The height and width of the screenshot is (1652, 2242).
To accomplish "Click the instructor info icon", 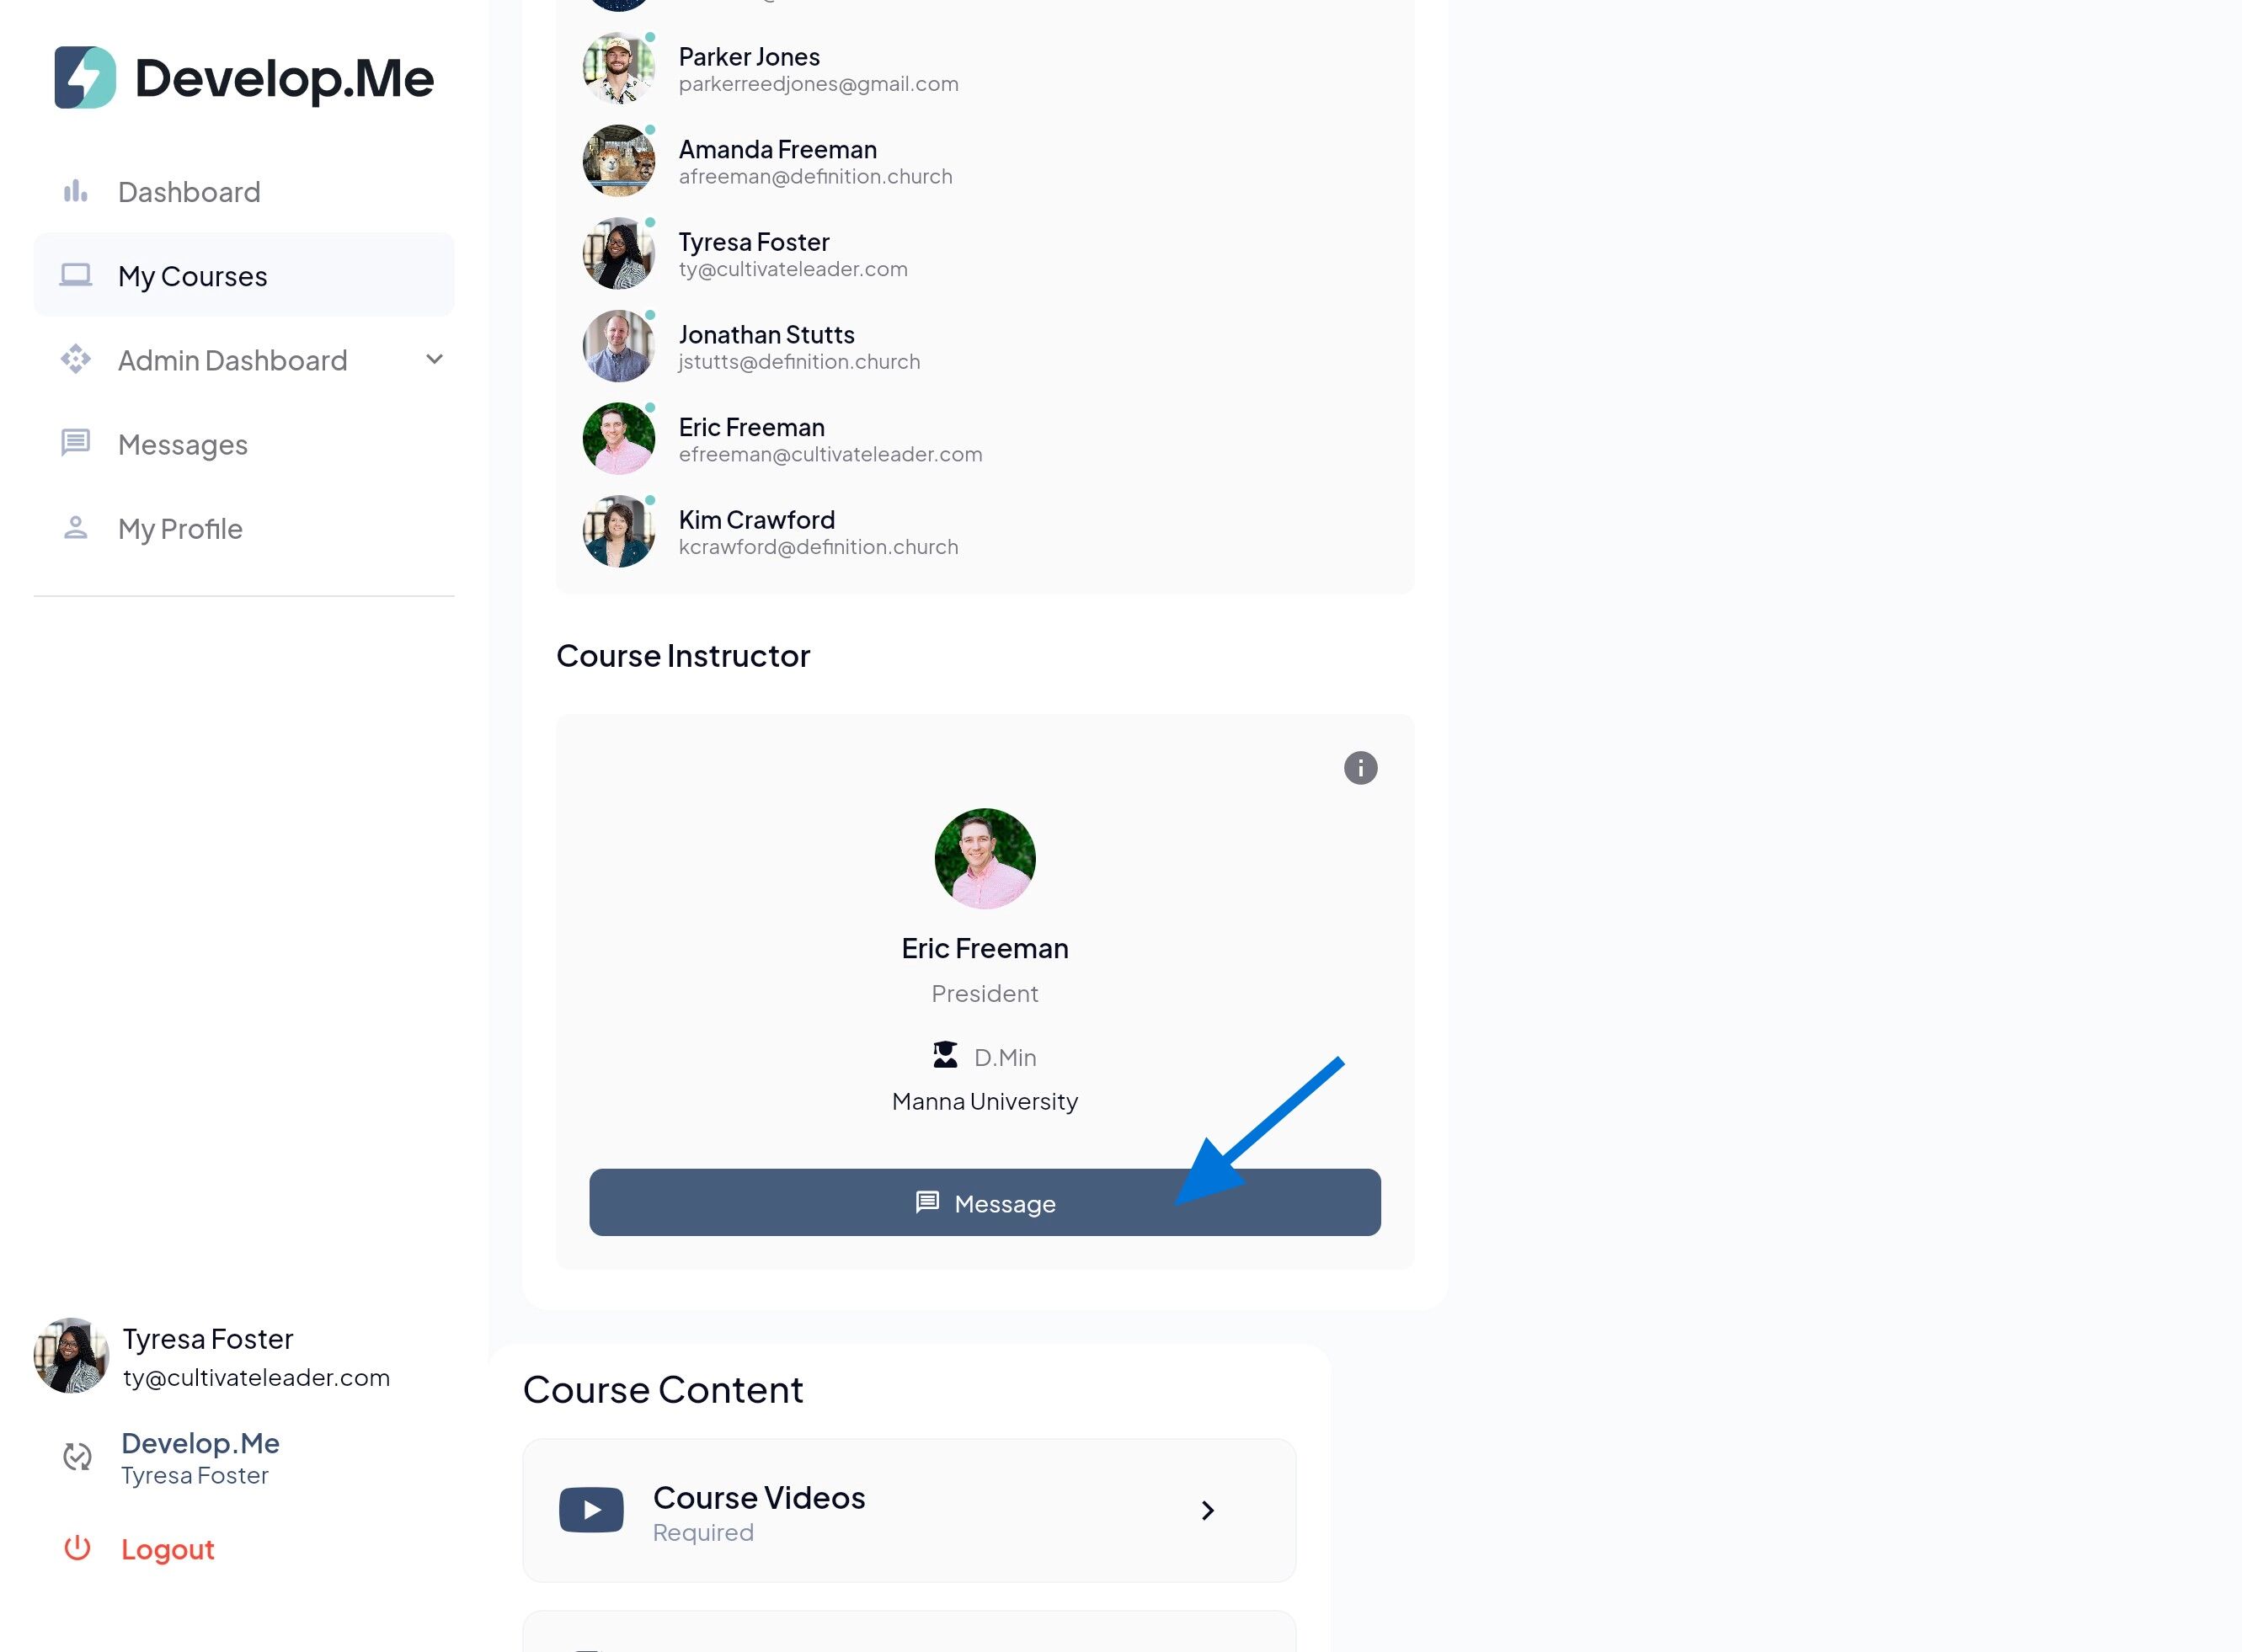I will [1360, 768].
